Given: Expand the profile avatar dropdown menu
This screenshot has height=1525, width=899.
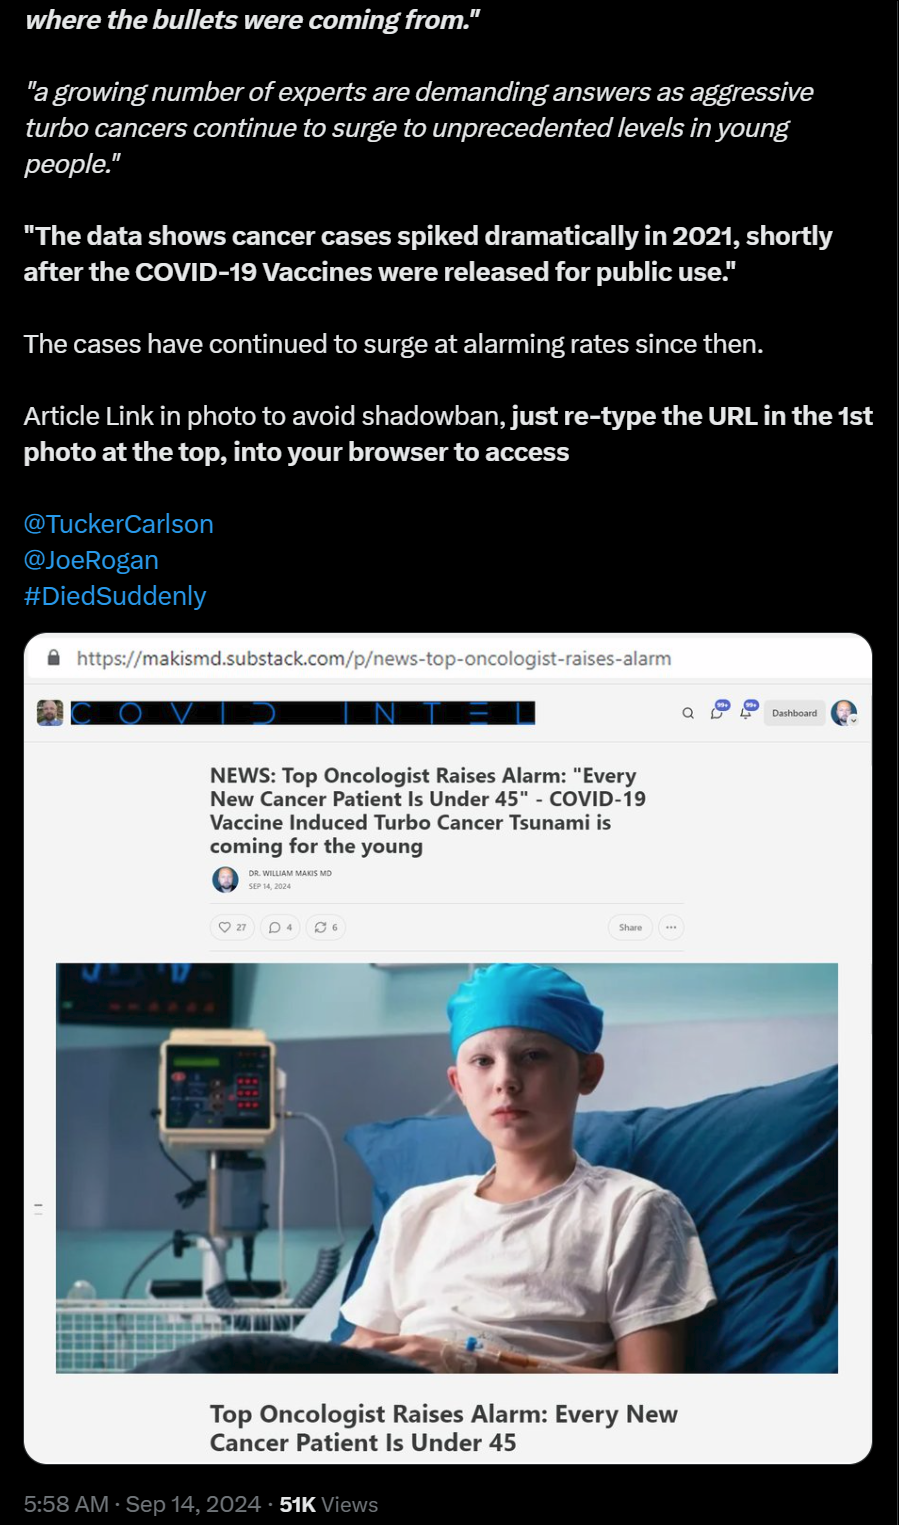Looking at the screenshot, I should pyautogui.click(x=844, y=713).
